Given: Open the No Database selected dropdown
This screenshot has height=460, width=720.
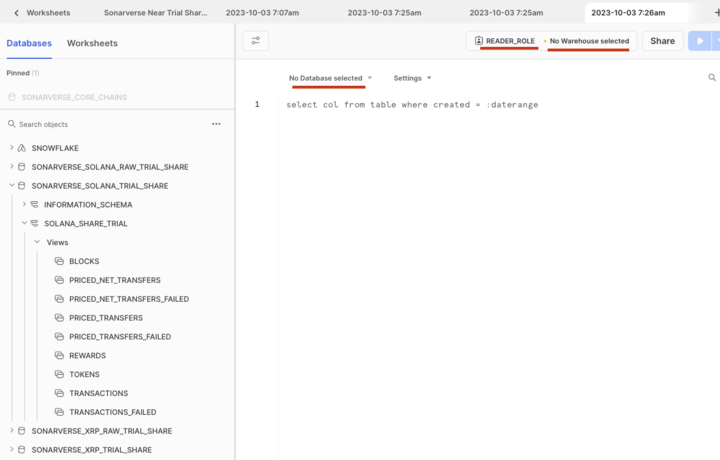Looking at the screenshot, I should click(330, 78).
